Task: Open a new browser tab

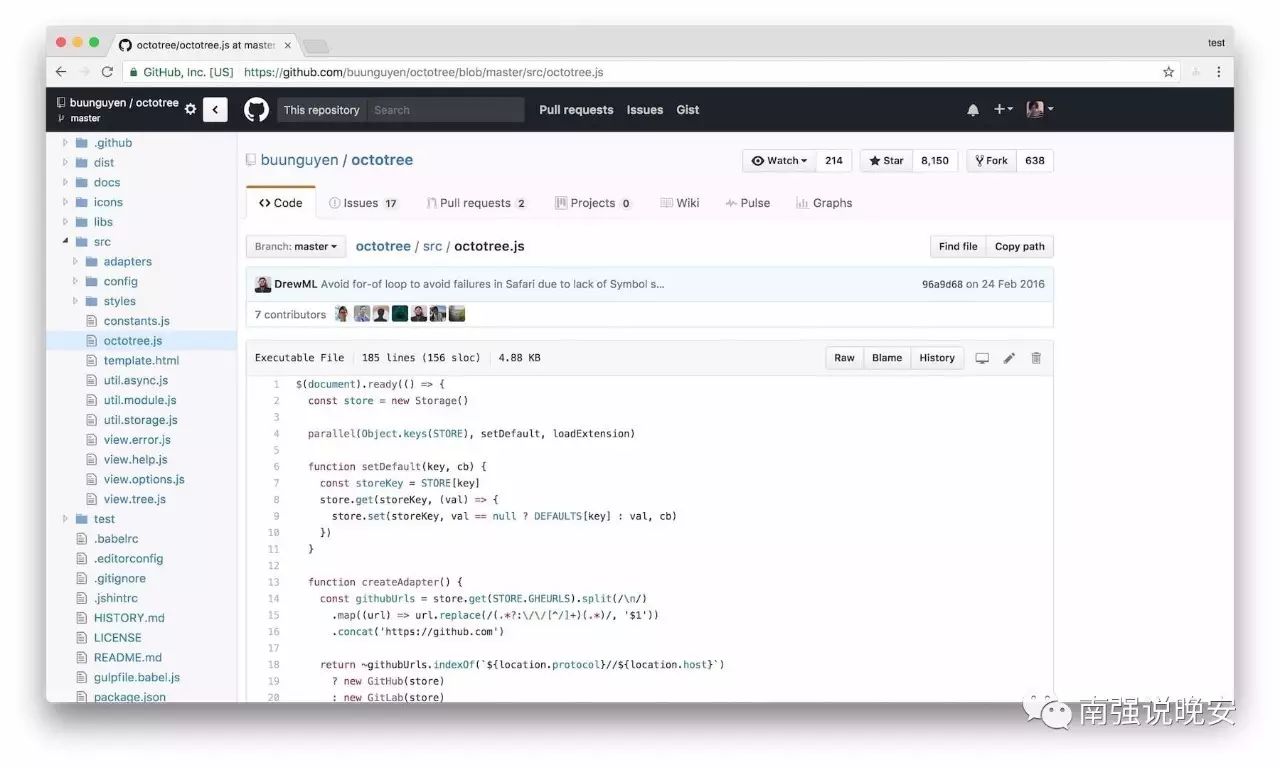Action: [x=316, y=46]
